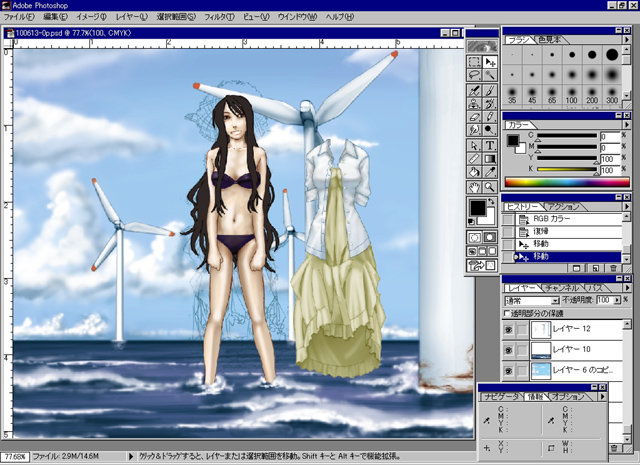This screenshot has height=465, width=640.
Task: Reset to default colors icon in toolbox
Action: [x=472, y=222]
